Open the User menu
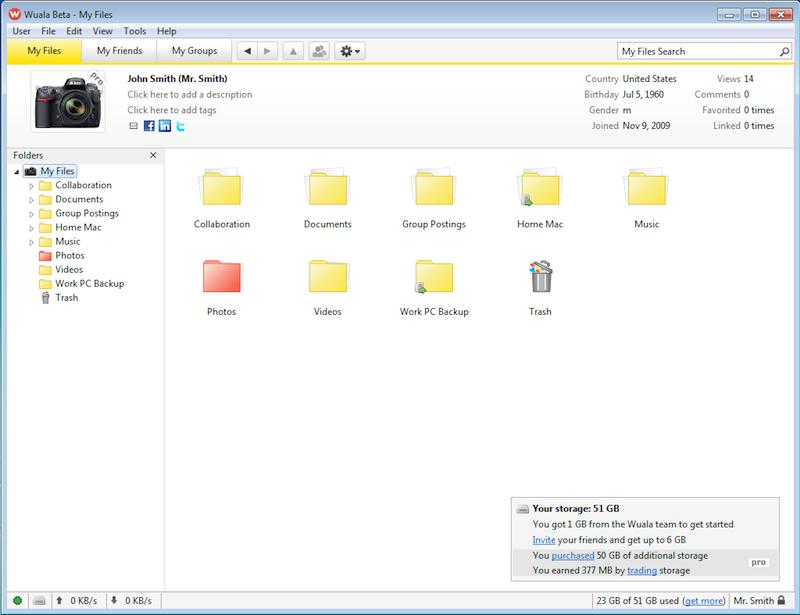Screen dimensions: 800x615 [21, 31]
